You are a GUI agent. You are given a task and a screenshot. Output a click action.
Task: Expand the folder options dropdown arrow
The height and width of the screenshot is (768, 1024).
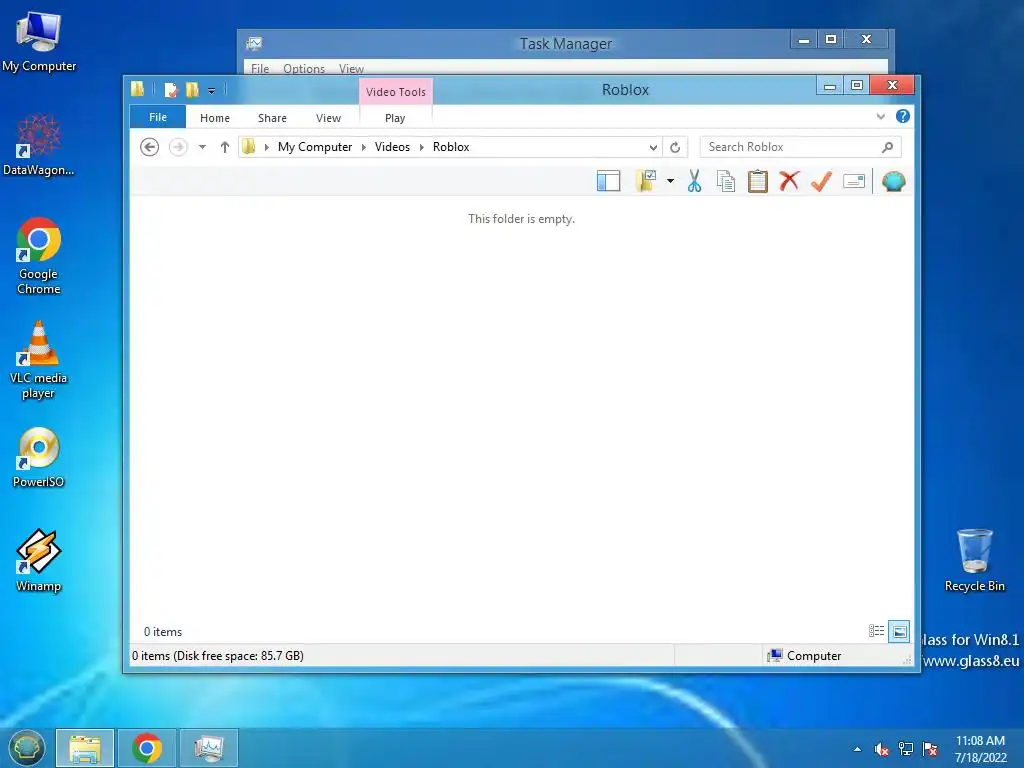[670, 181]
